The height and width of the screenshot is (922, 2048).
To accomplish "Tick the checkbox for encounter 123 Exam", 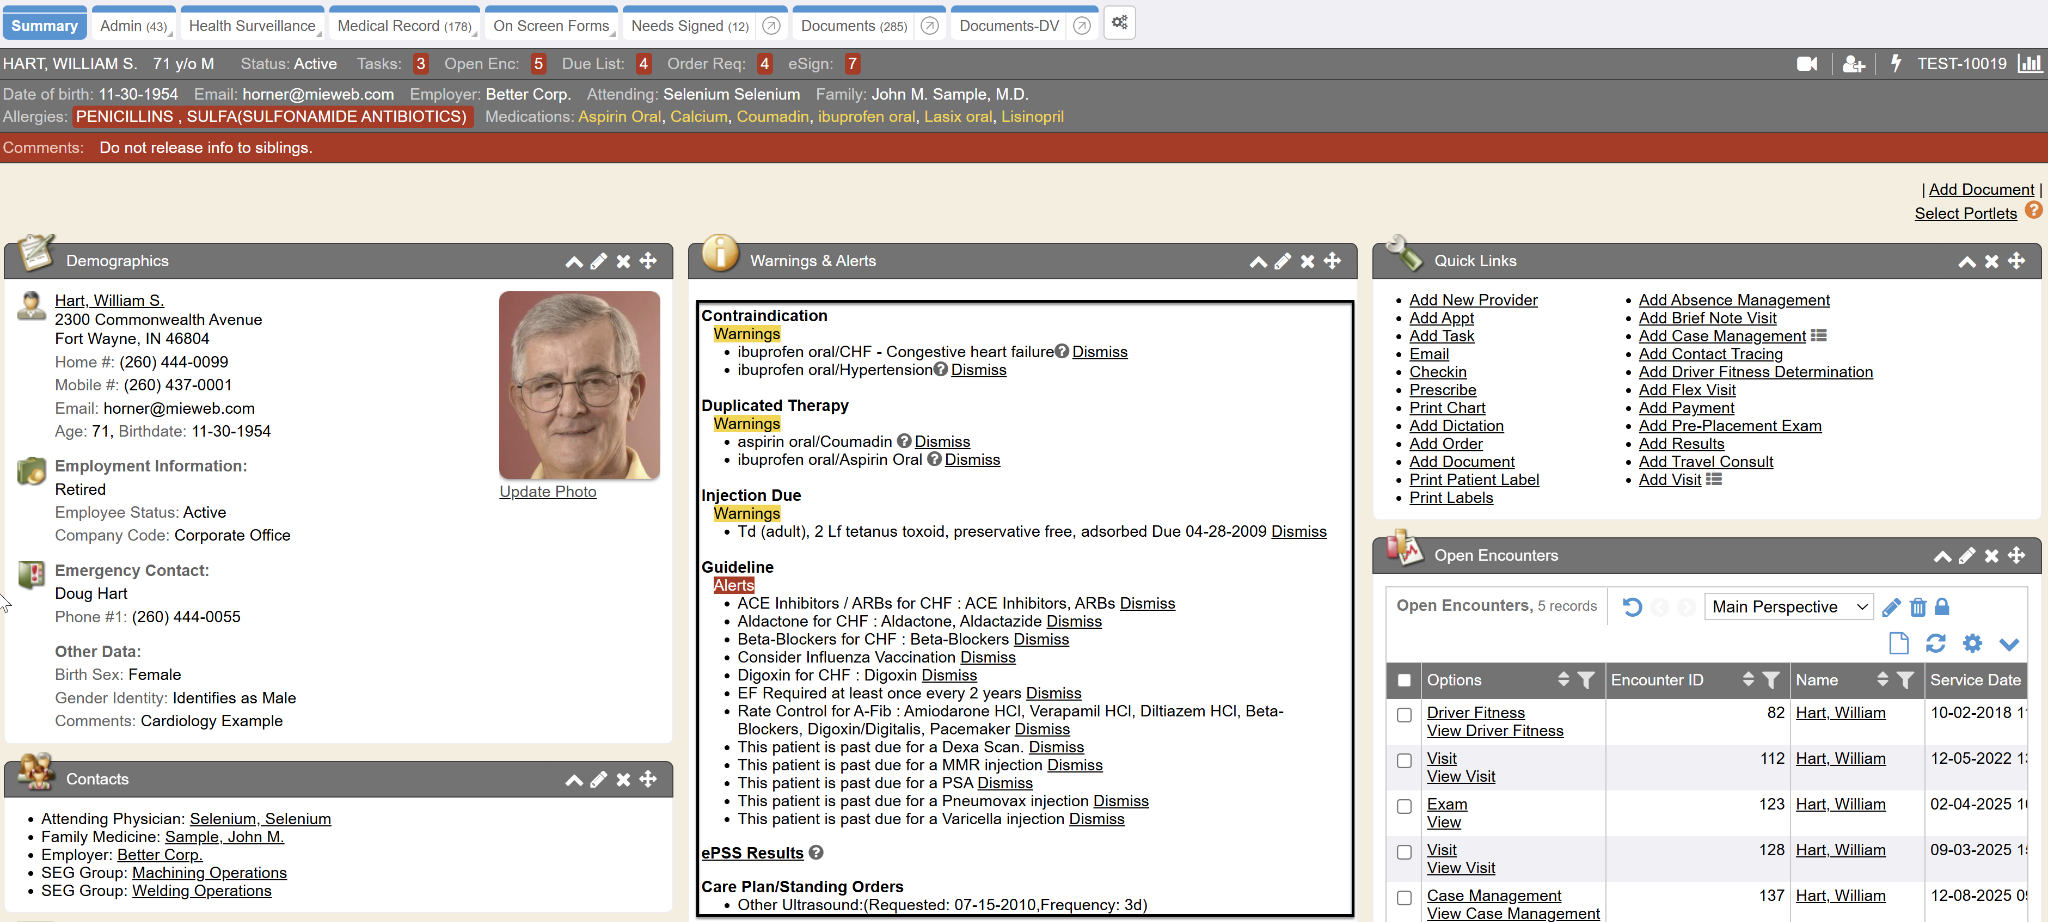I will pos(1404,806).
